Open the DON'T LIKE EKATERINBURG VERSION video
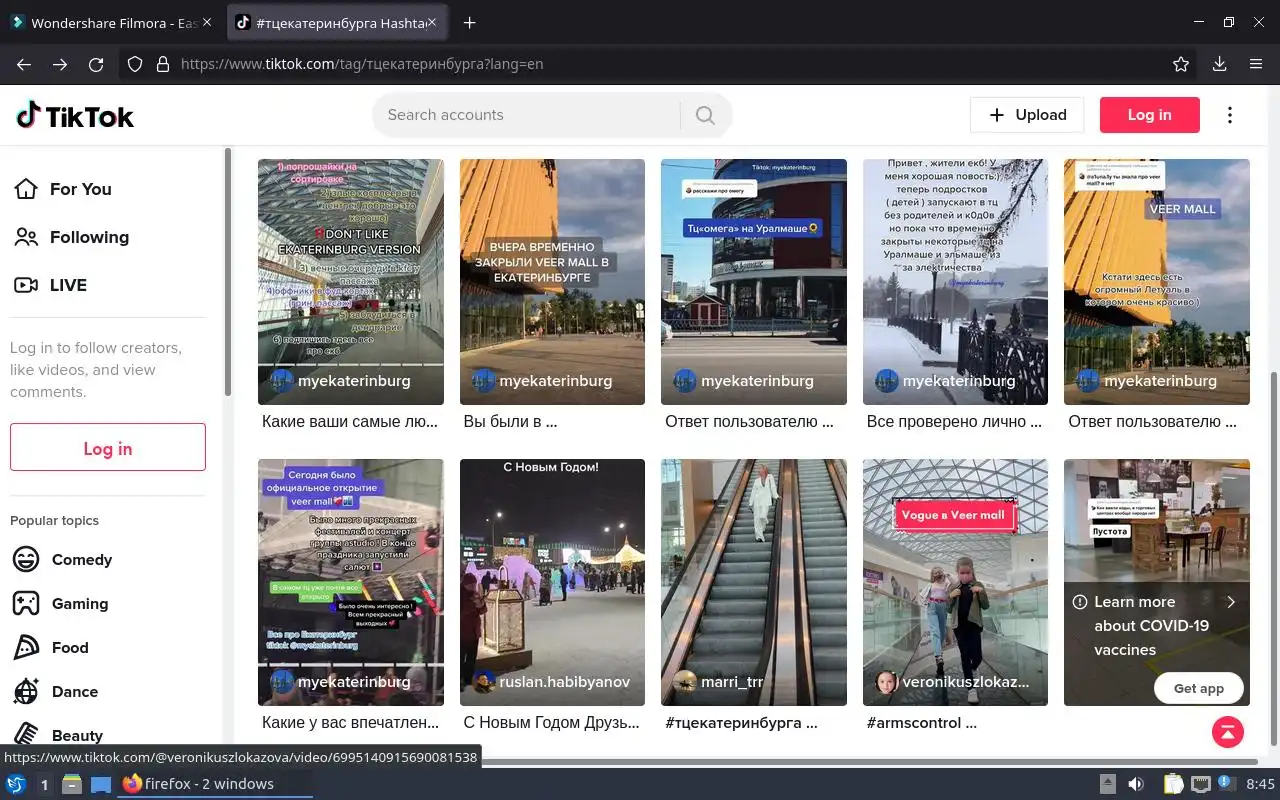This screenshot has height=800, width=1280. point(351,282)
